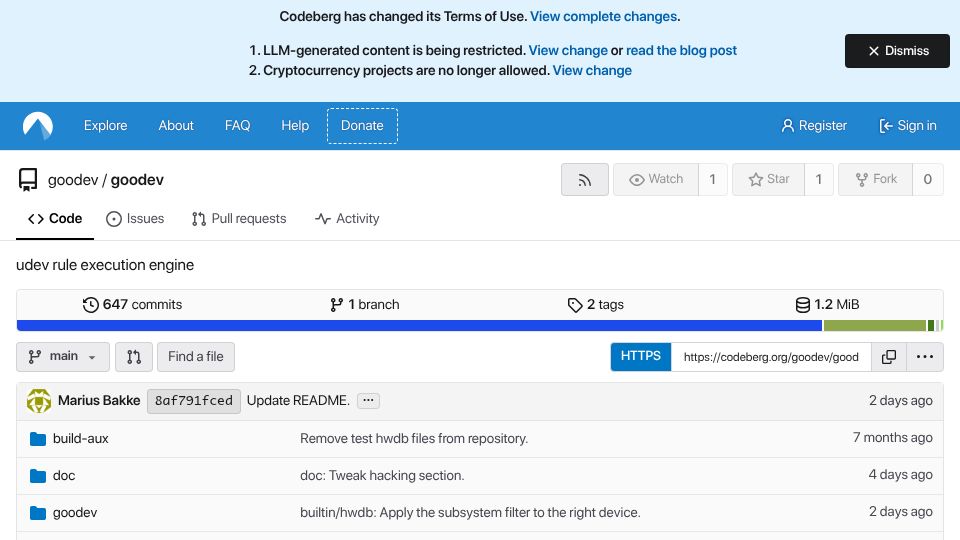
Task: Open the goodev folder
Action: click(x=75, y=512)
